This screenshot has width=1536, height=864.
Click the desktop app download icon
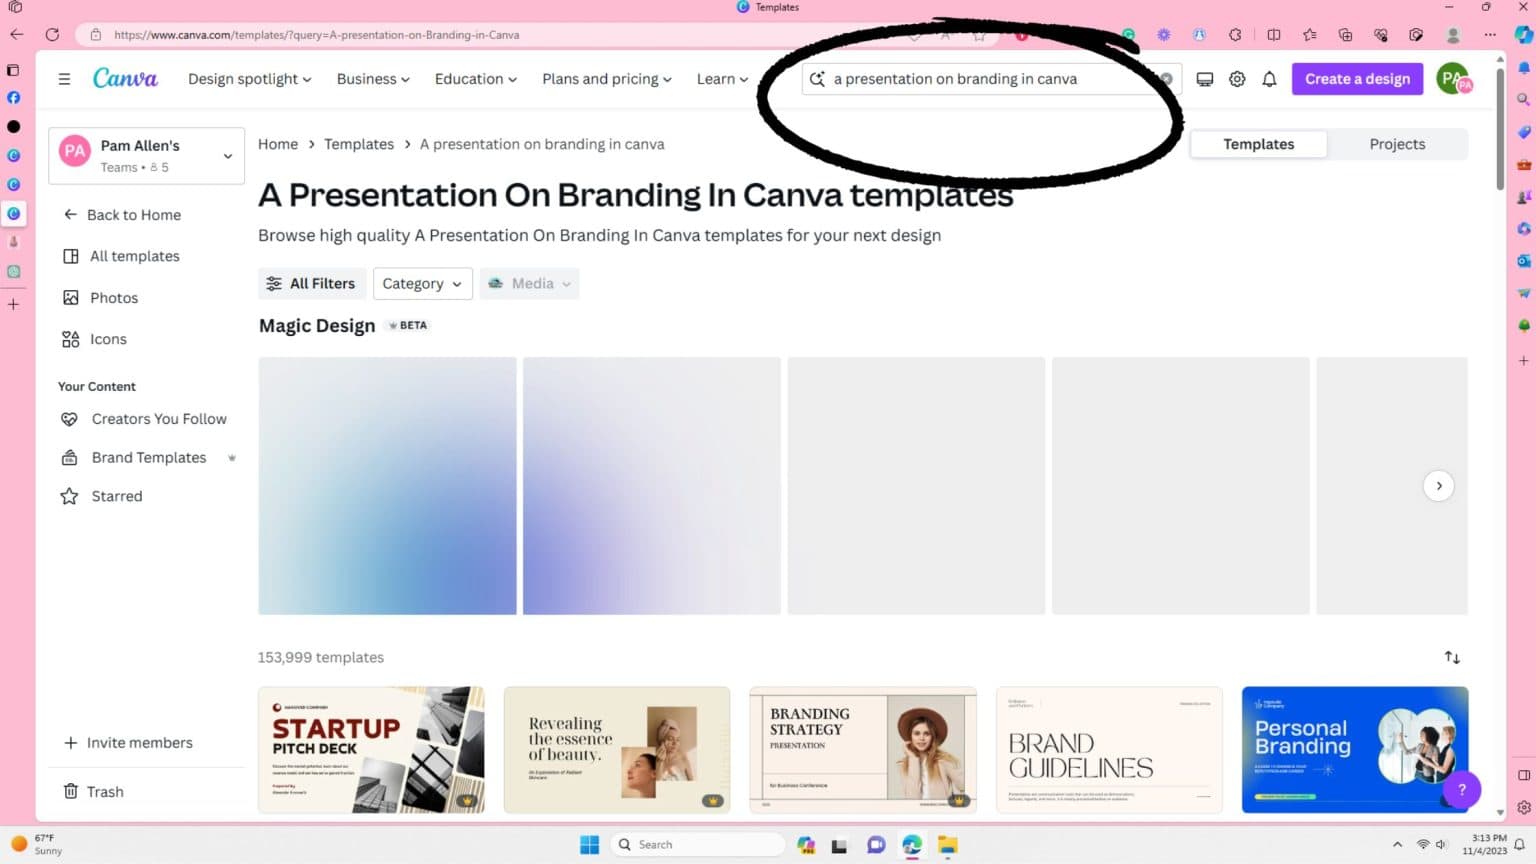coord(1204,78)
